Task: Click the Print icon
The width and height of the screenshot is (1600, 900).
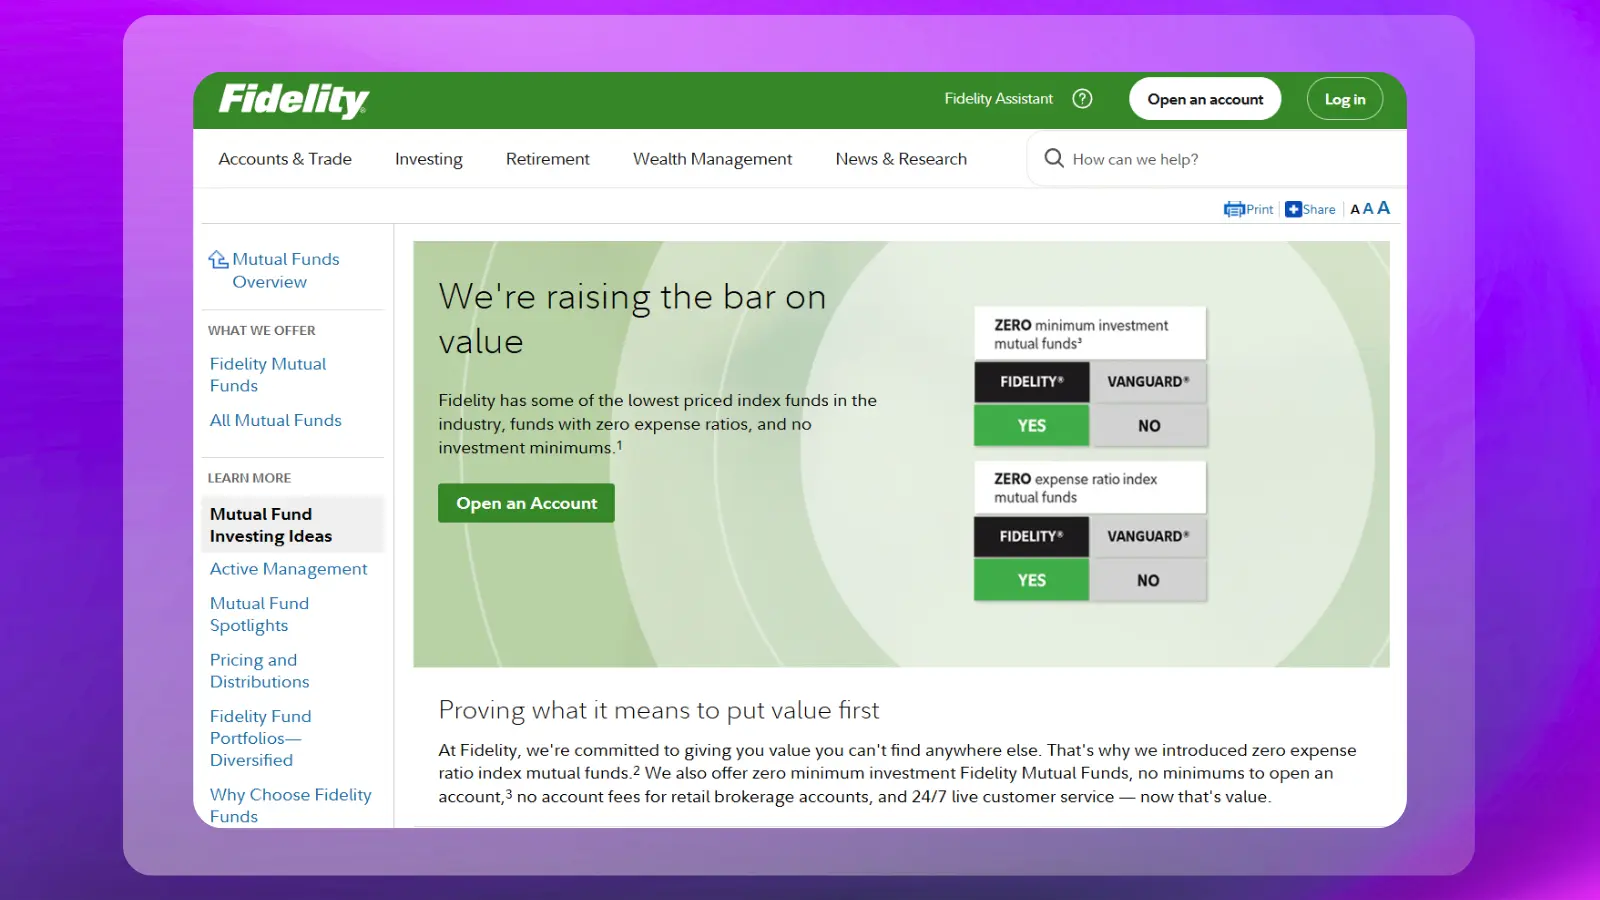Action: 1234,209
